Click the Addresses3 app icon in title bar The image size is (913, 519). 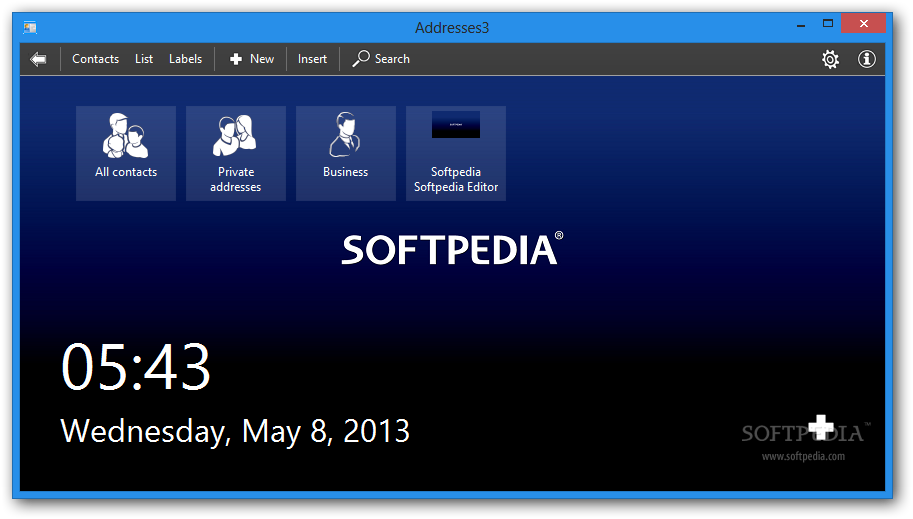[x=30, y=27]
